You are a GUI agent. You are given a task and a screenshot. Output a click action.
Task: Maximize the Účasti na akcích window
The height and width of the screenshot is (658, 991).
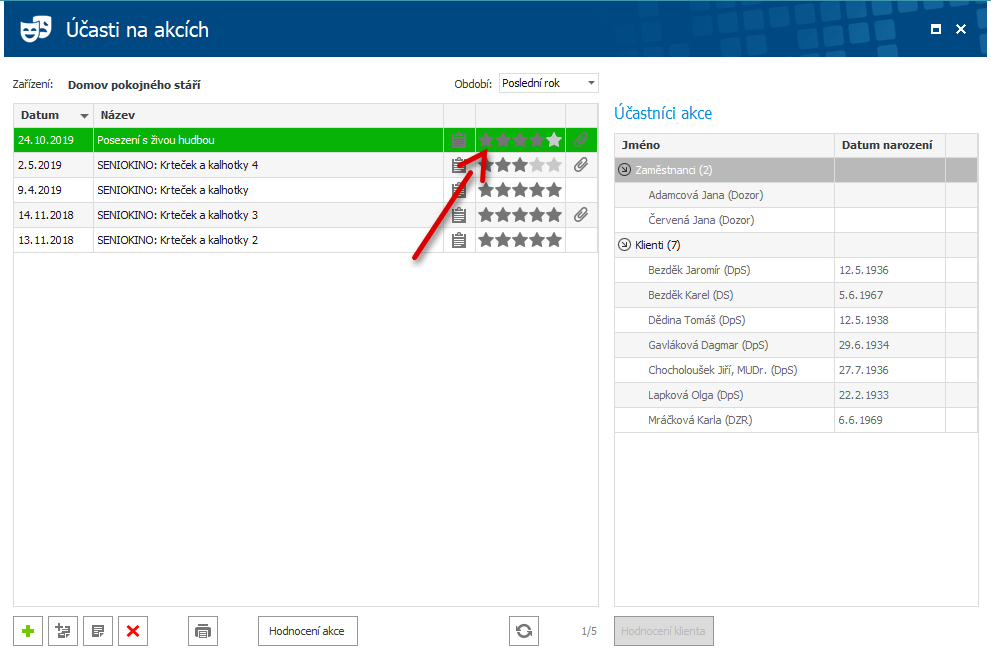tap(936, 29)
